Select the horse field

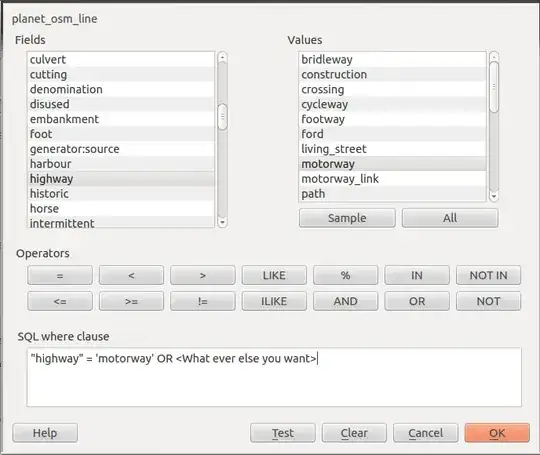(121, 208)
